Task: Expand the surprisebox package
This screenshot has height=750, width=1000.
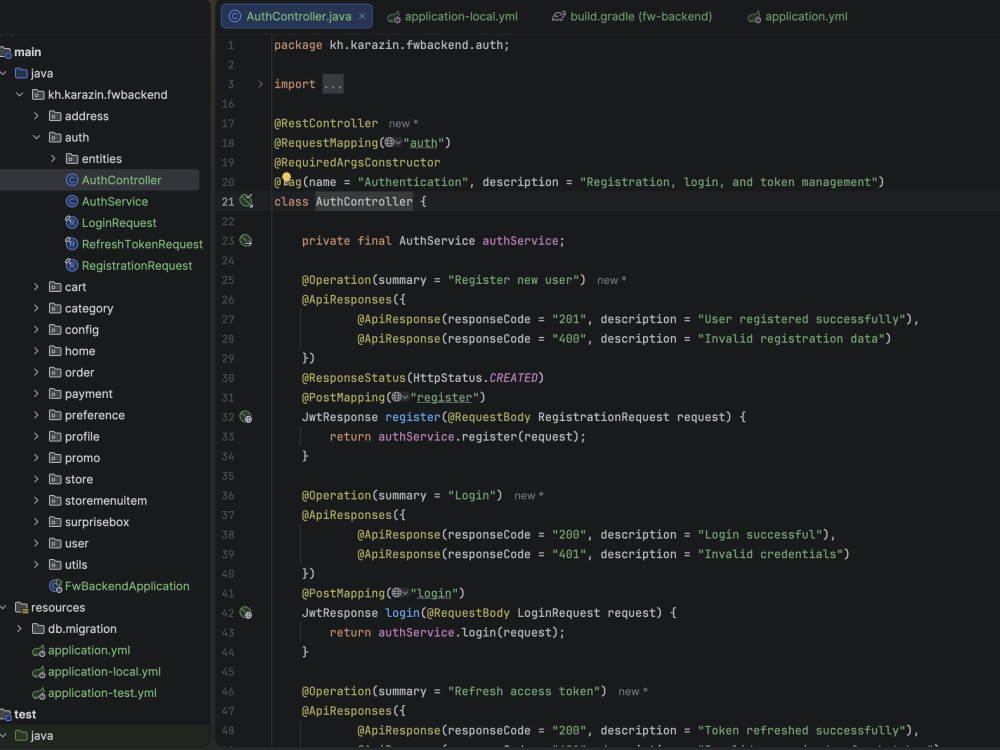Action: click(x=36, y=522)
